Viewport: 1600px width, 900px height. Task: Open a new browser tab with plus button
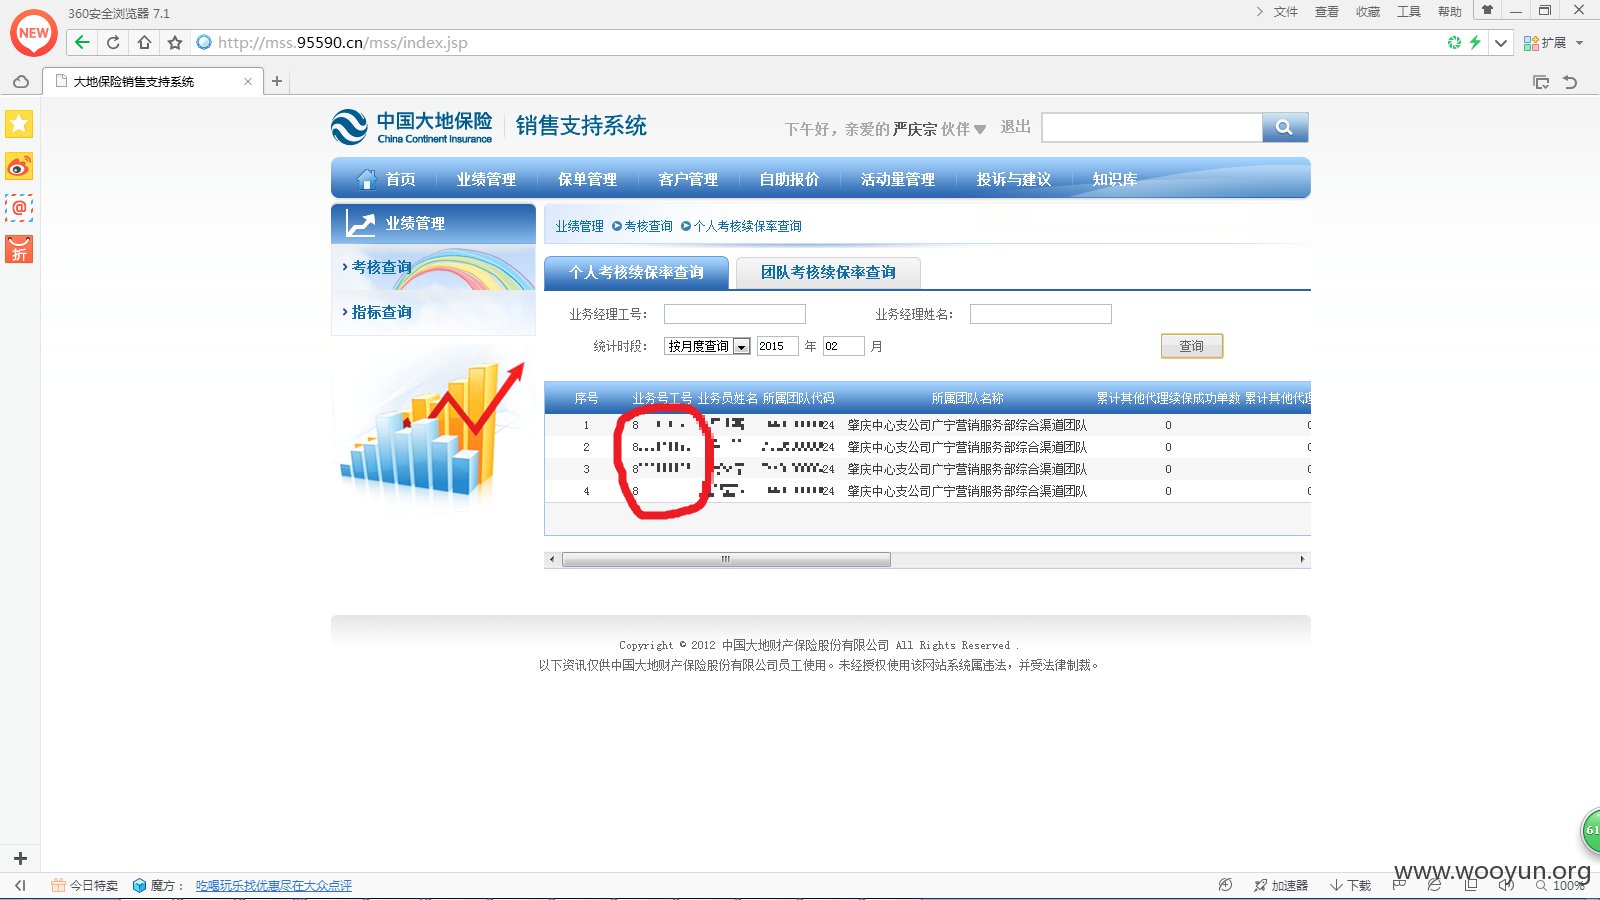tap(277, 81)
